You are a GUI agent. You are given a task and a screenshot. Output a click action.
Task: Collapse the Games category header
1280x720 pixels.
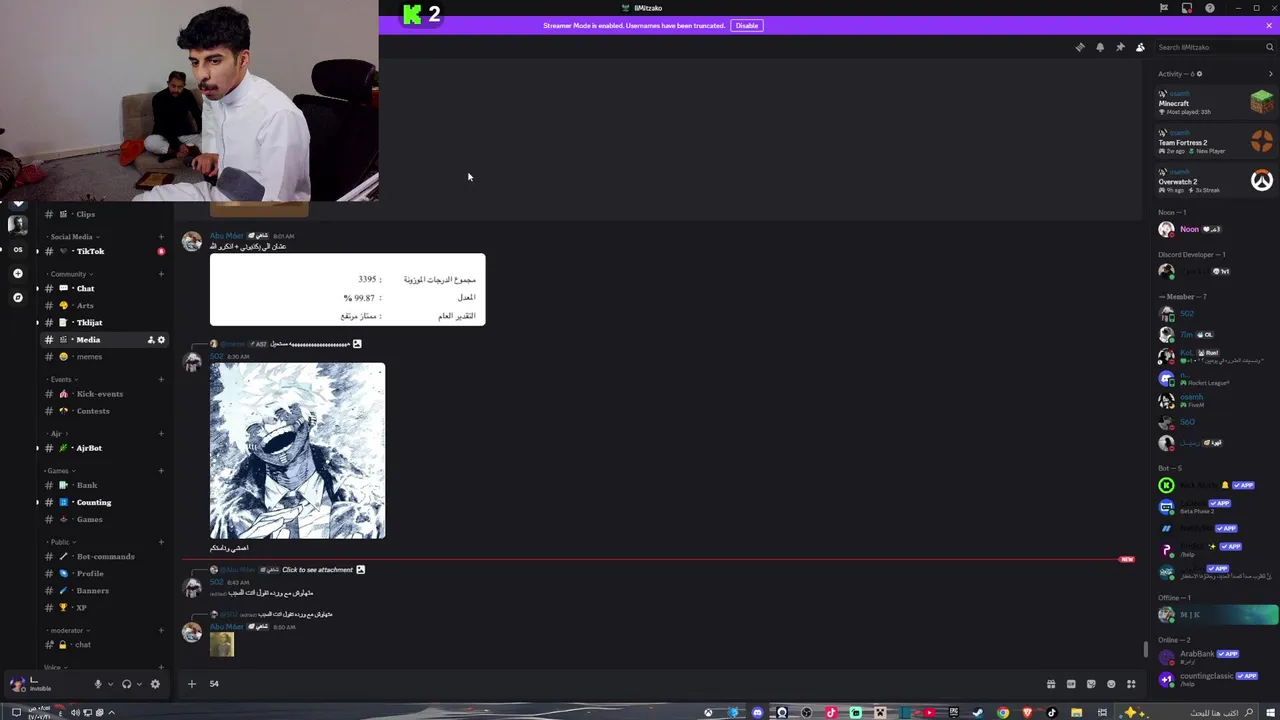pos(58,470)
